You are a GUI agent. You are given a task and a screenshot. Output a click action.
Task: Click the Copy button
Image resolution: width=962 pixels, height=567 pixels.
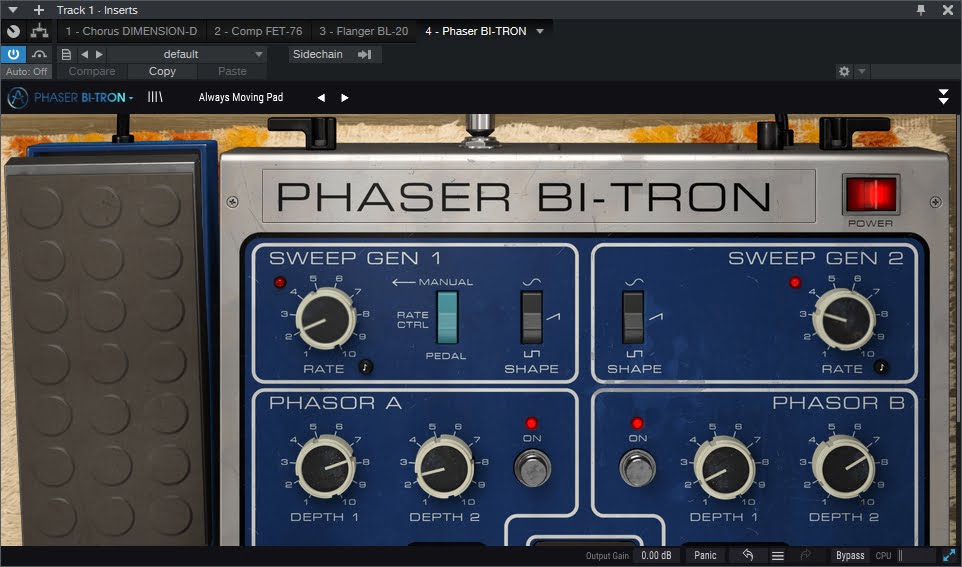162,71
